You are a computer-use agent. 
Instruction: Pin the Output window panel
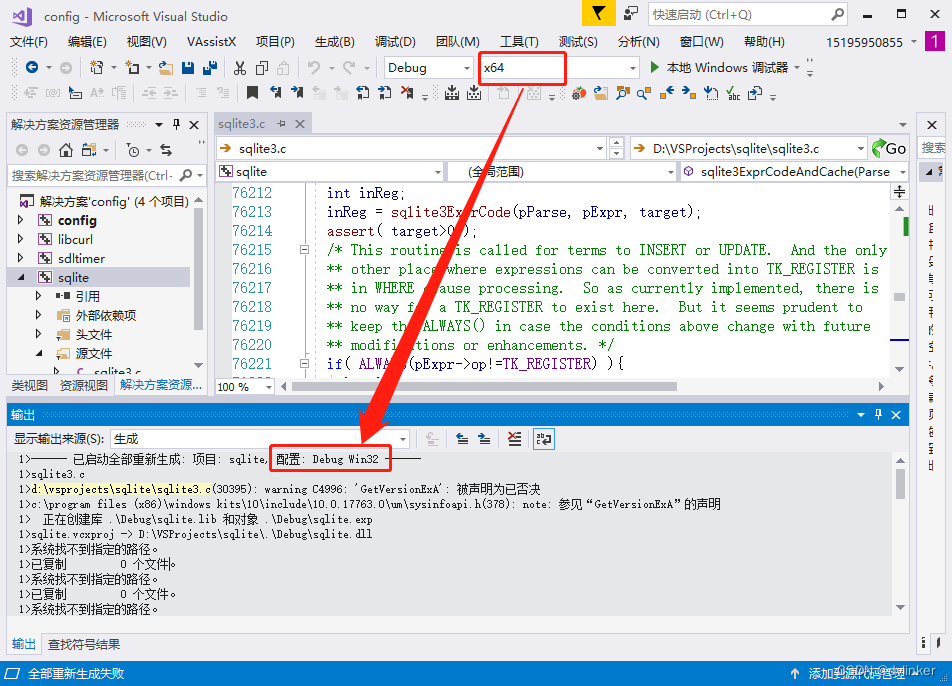tap(878, 415)
